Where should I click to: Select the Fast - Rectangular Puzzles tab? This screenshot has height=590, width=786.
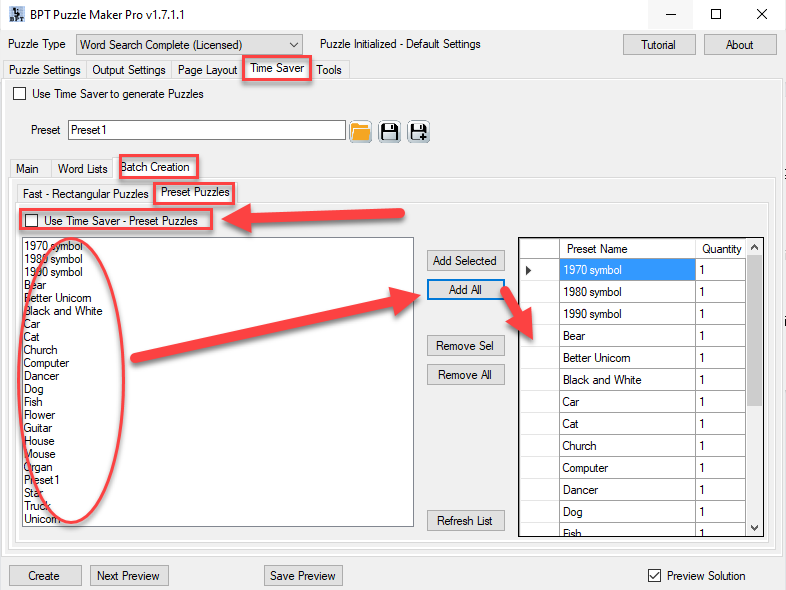click(x=85, y=194)
